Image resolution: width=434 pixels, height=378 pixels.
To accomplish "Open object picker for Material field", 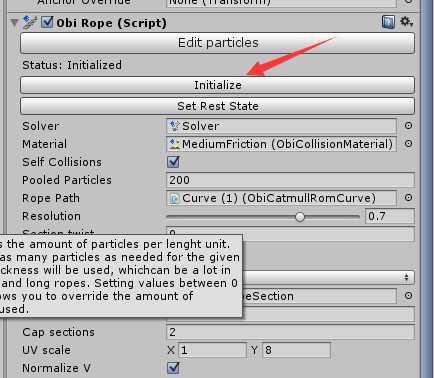I will tap(408, 144).
